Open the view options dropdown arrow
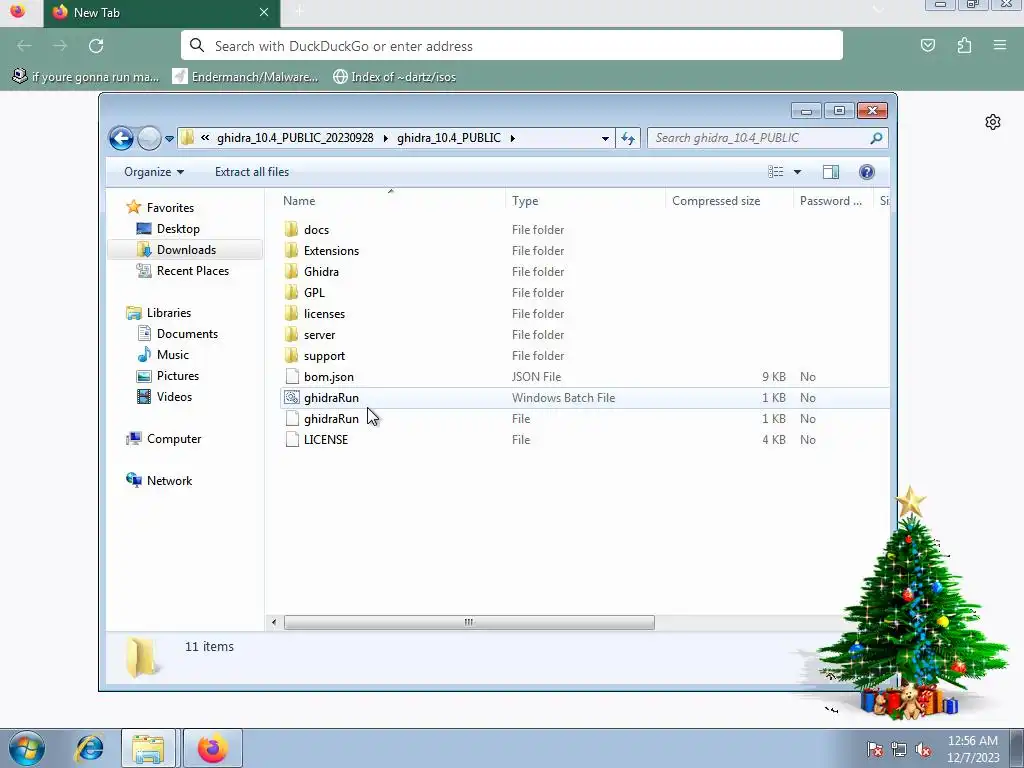The image size is (1024, 768). tap(797, 172)
